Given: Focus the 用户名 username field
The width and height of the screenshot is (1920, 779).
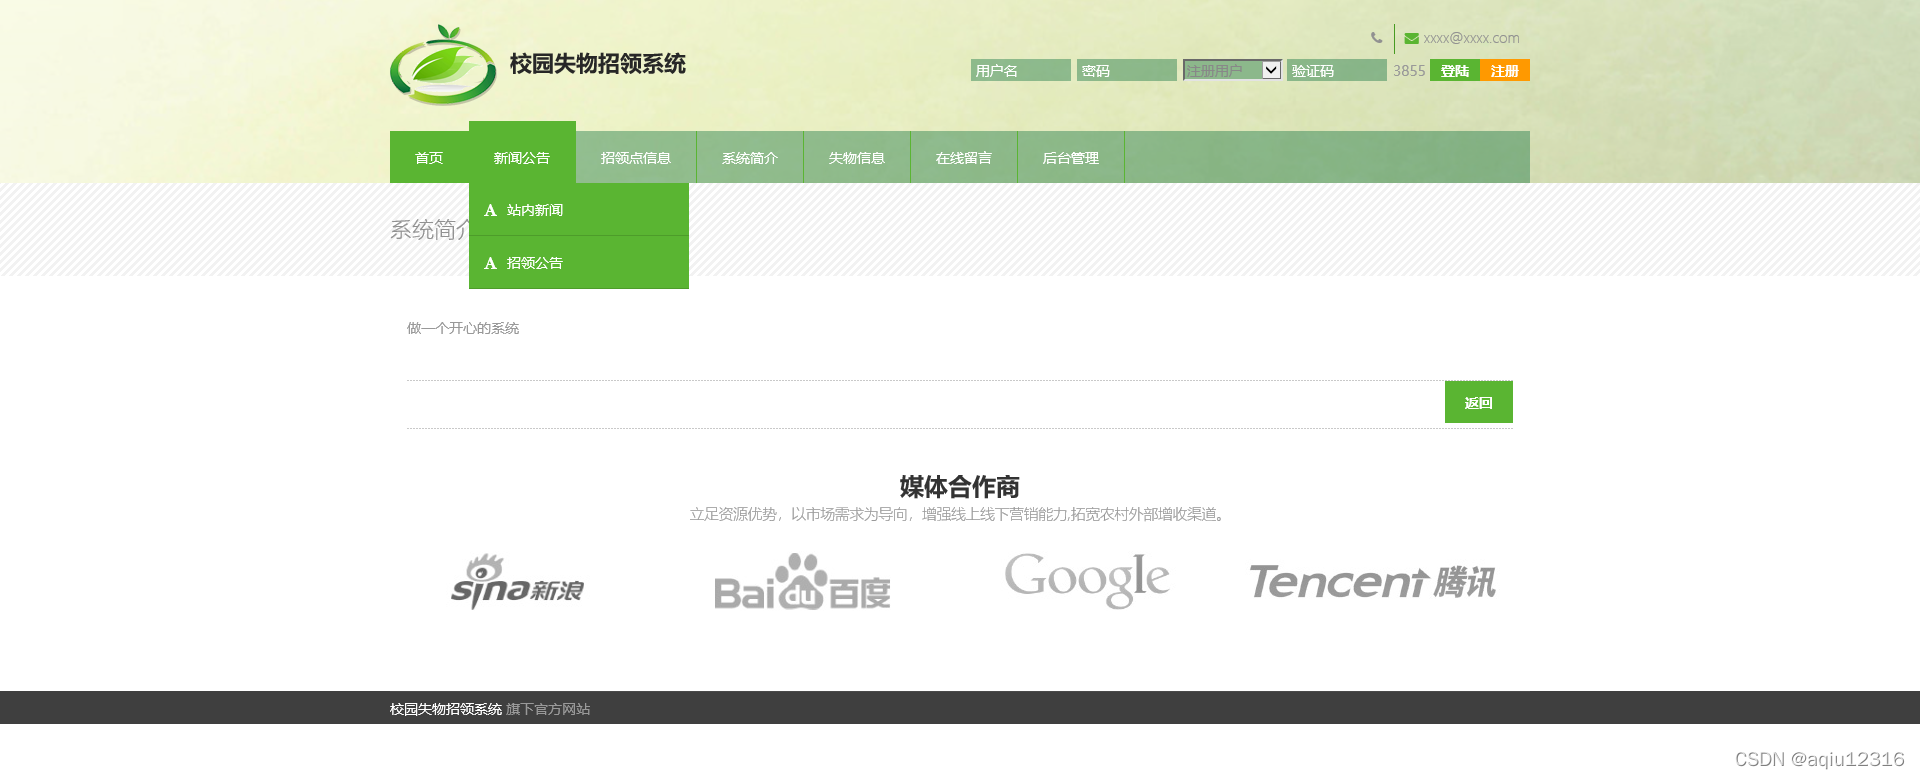Looking at the screenshot, I should point(1021,70).
